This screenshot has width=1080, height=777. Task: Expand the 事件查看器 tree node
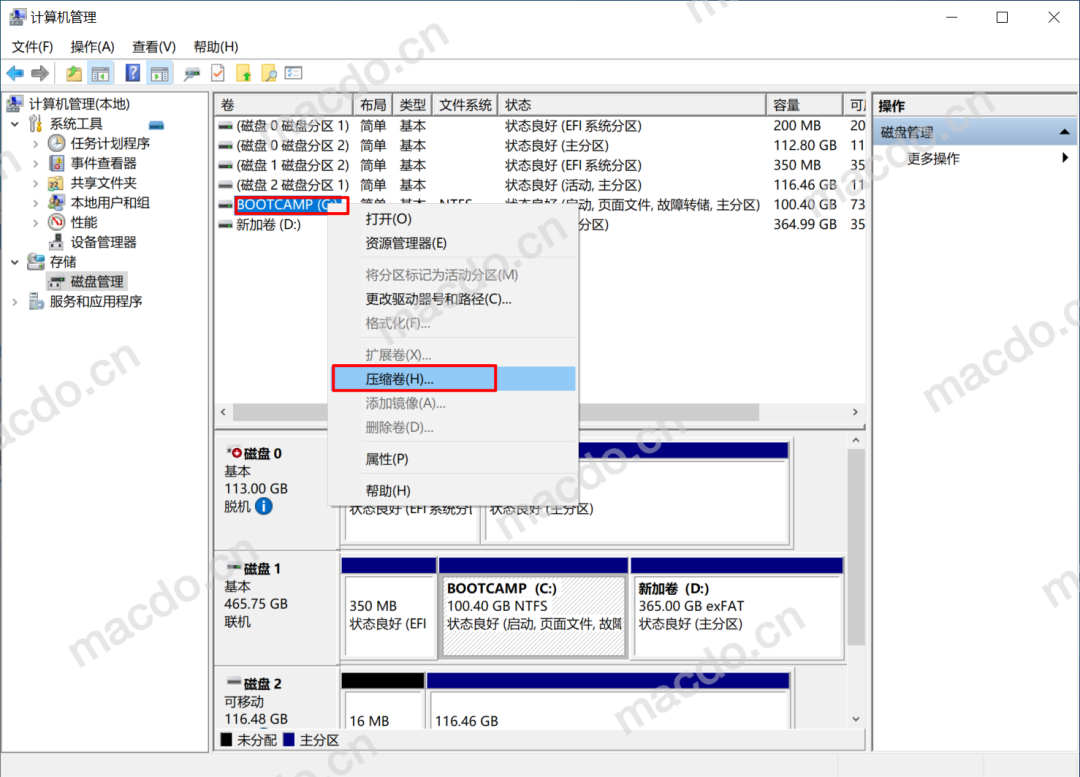click(x=36, y=163)
